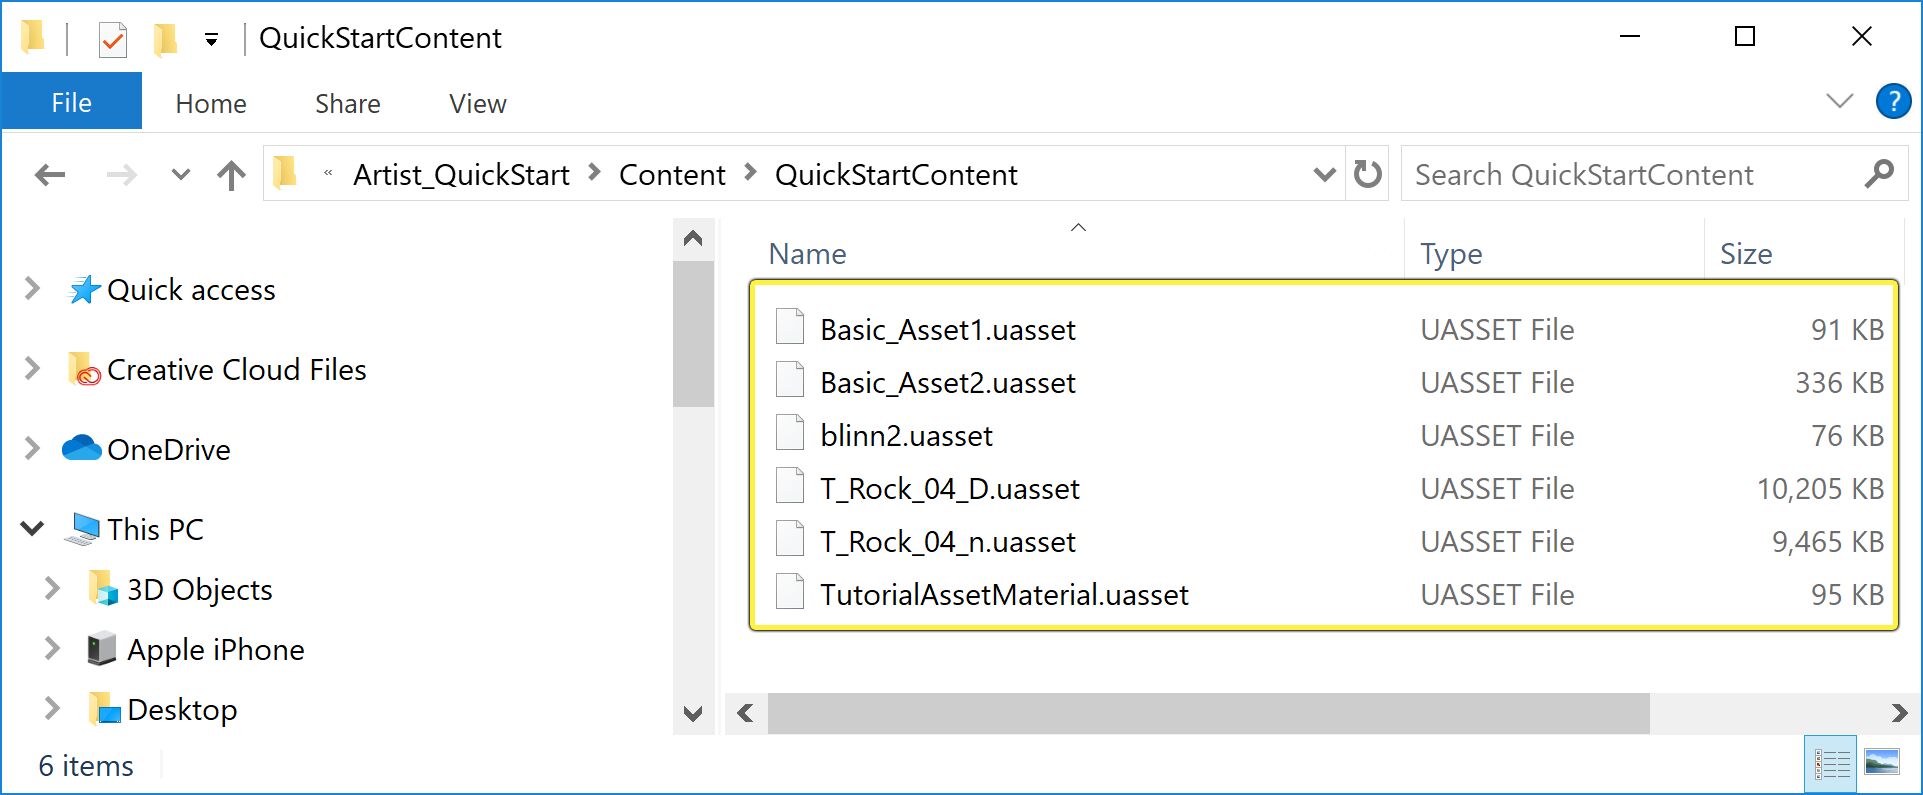The width and height of the screenshot is (1923, 795).
Task: Click navigation pane scroll down arrow
Action: pyautogui.click(x=693, y=714)
